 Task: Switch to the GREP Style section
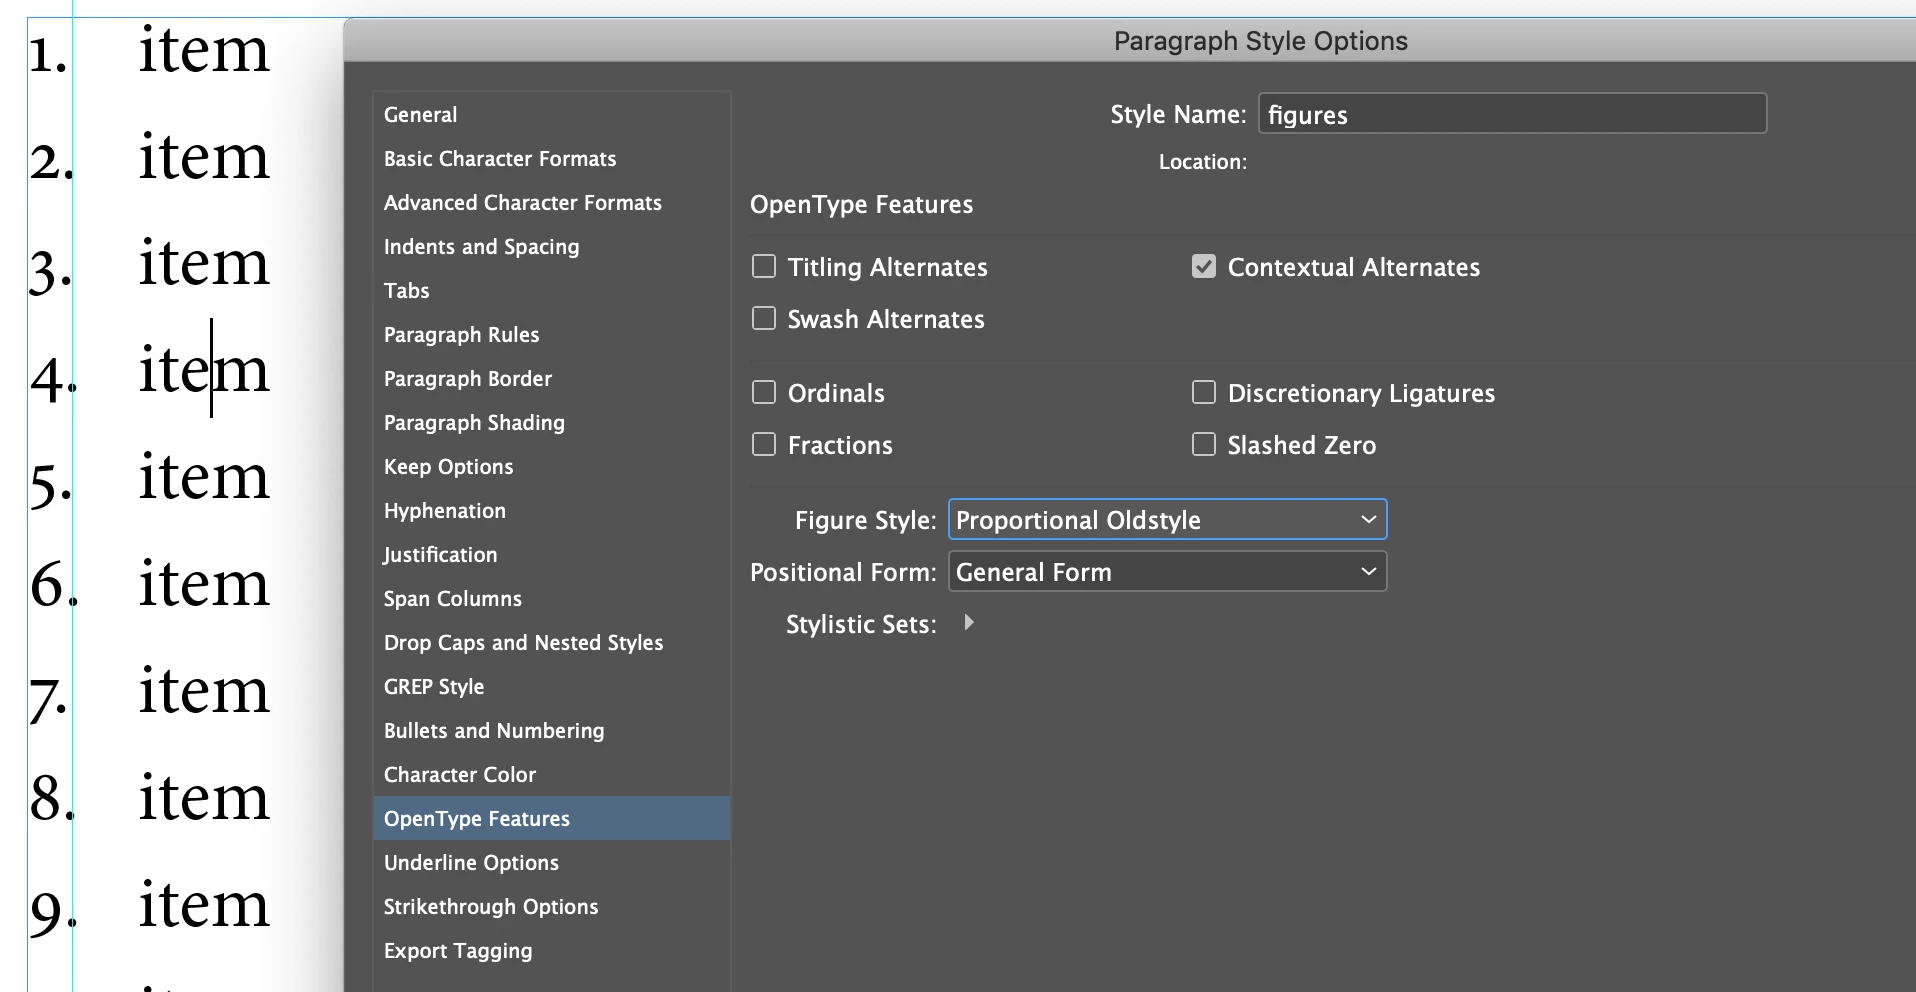(434, 687)
